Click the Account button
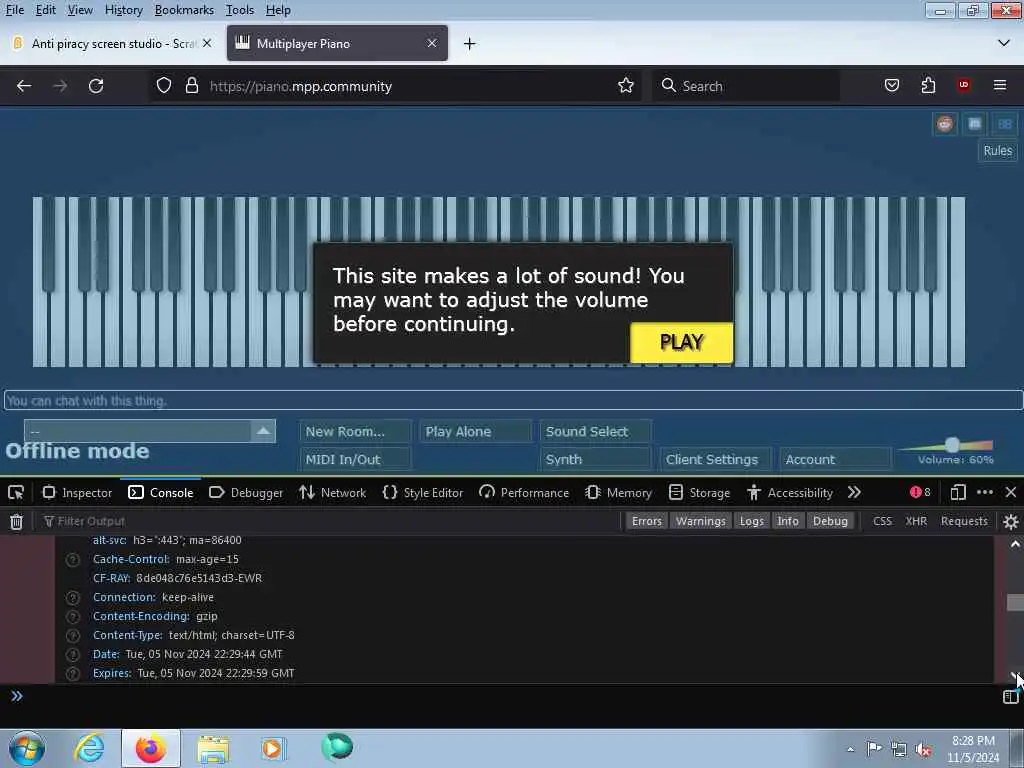The height and width of the screenshot is (768, 1024). click(835, 459)
